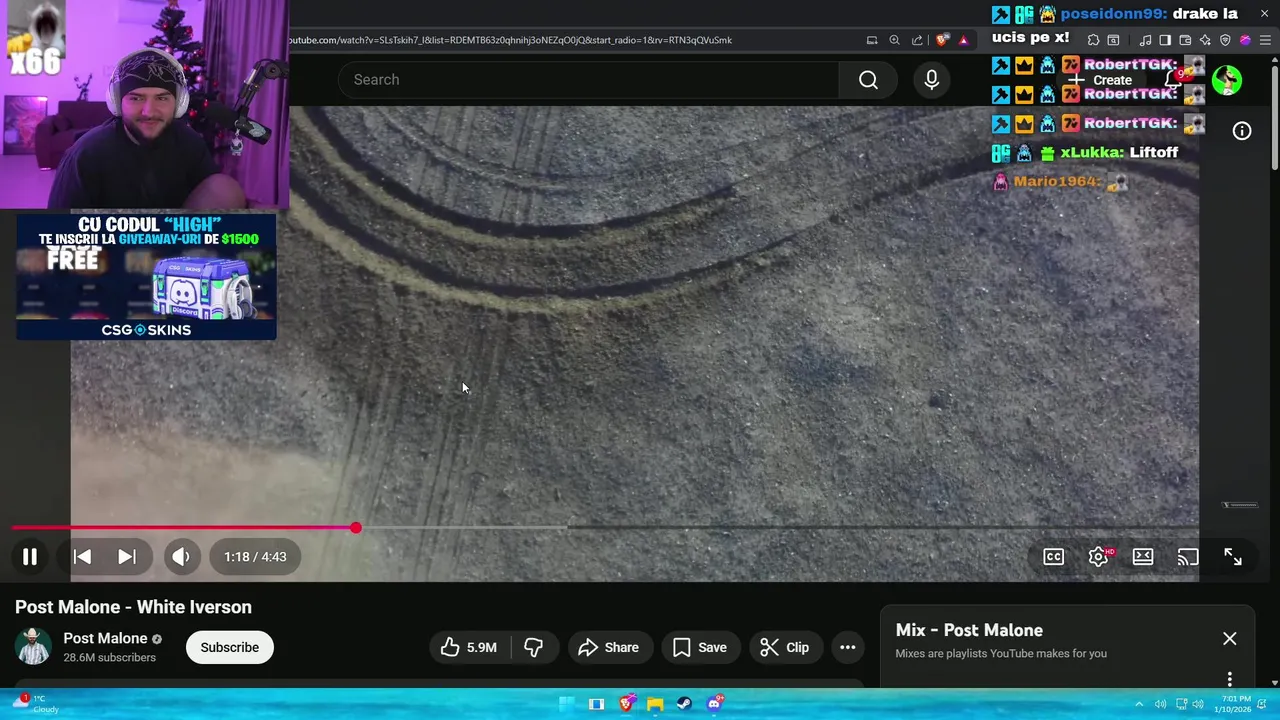Open more actions menu beside Clip
The width and height of the screenshot is (1280, 720).
pos(848,647)
